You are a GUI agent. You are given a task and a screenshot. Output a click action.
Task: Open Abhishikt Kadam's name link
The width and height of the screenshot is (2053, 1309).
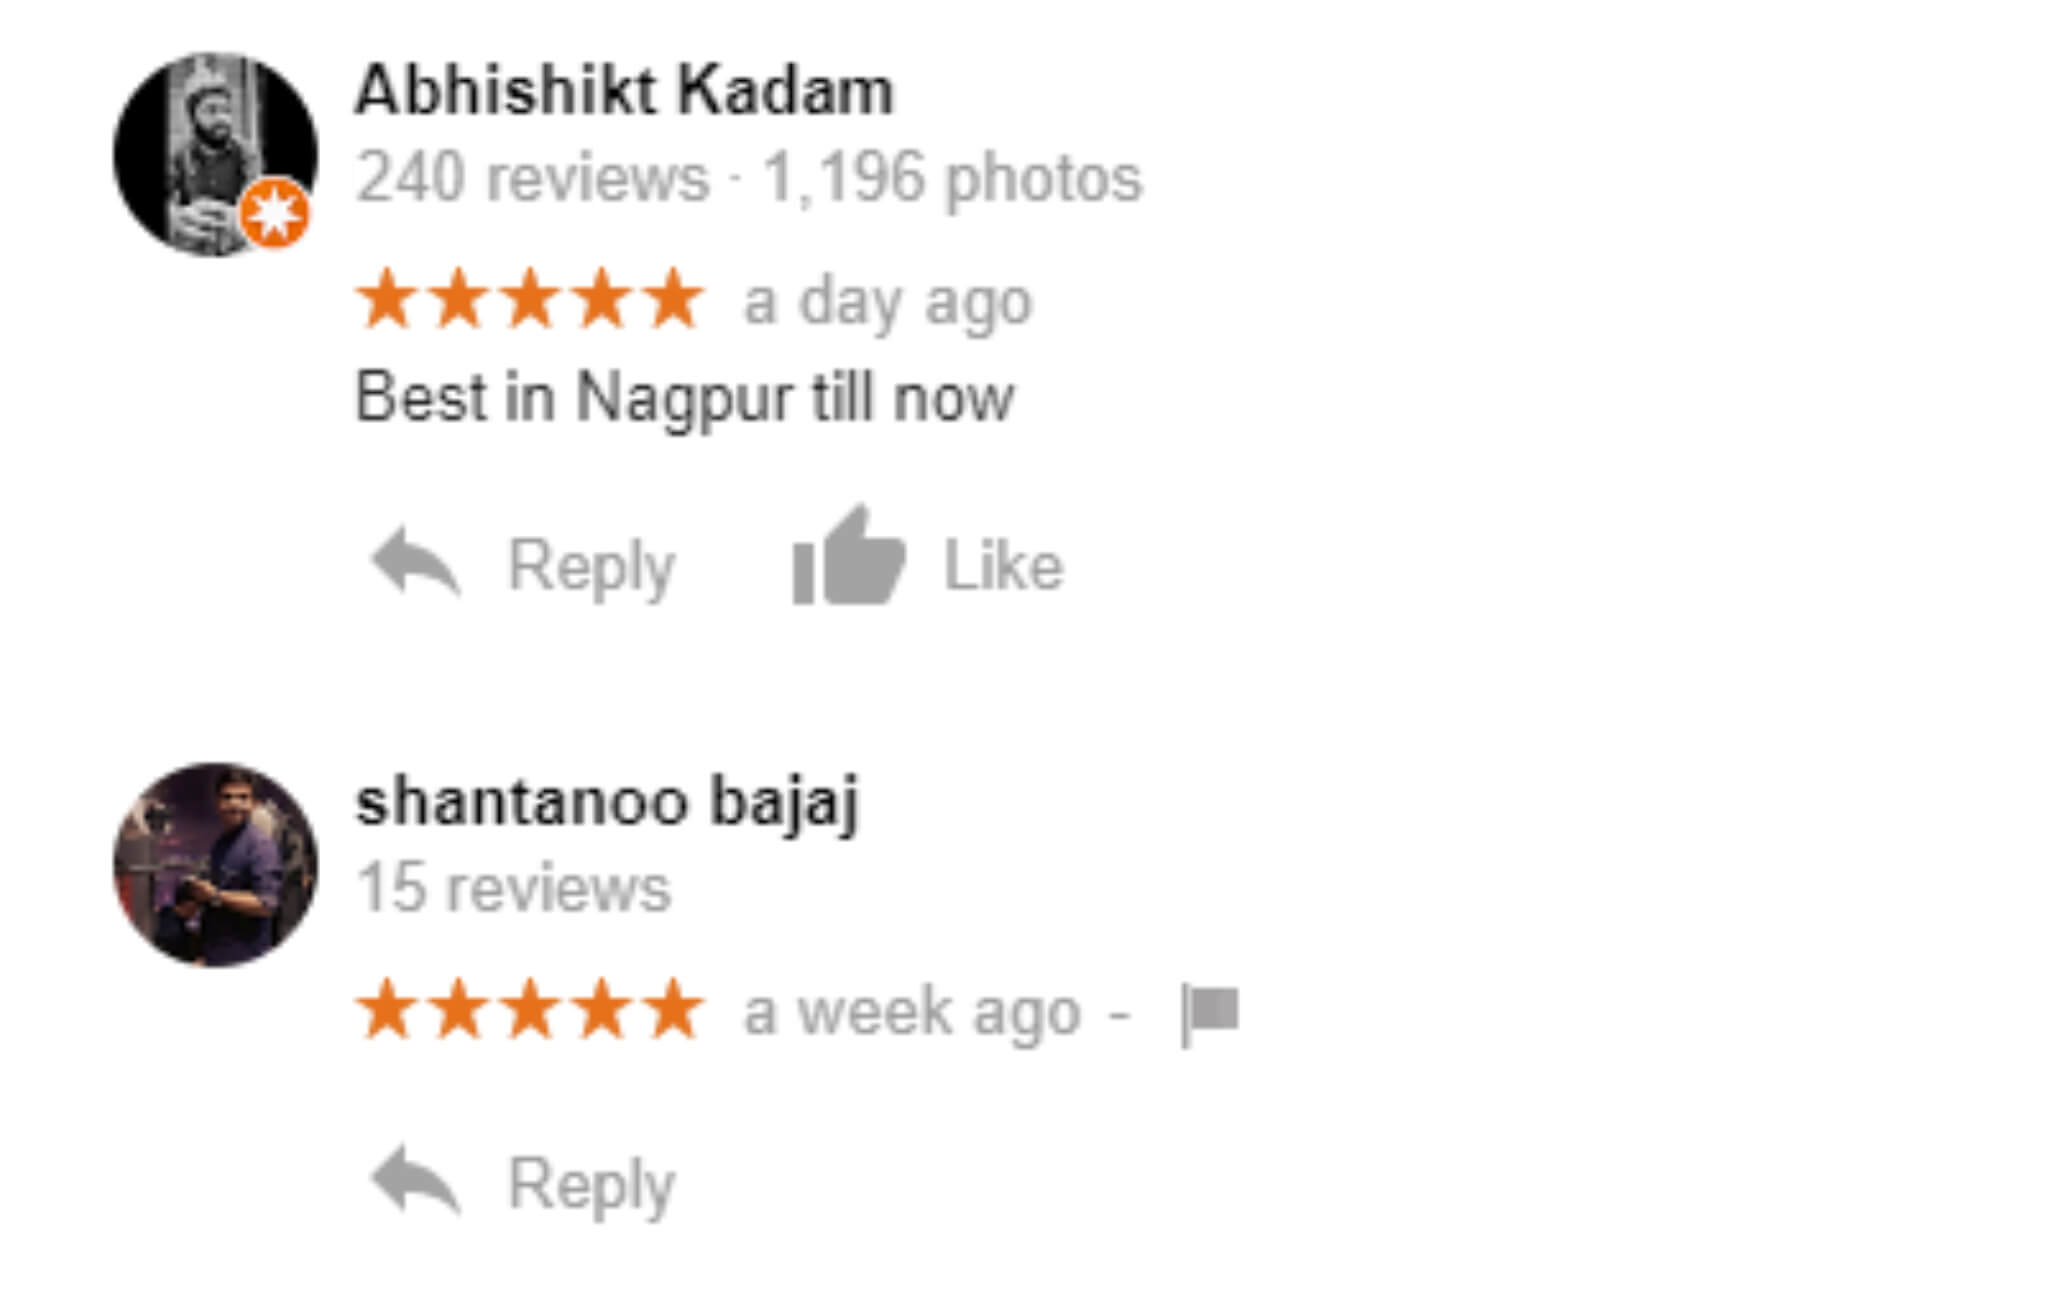pos(624,91)
